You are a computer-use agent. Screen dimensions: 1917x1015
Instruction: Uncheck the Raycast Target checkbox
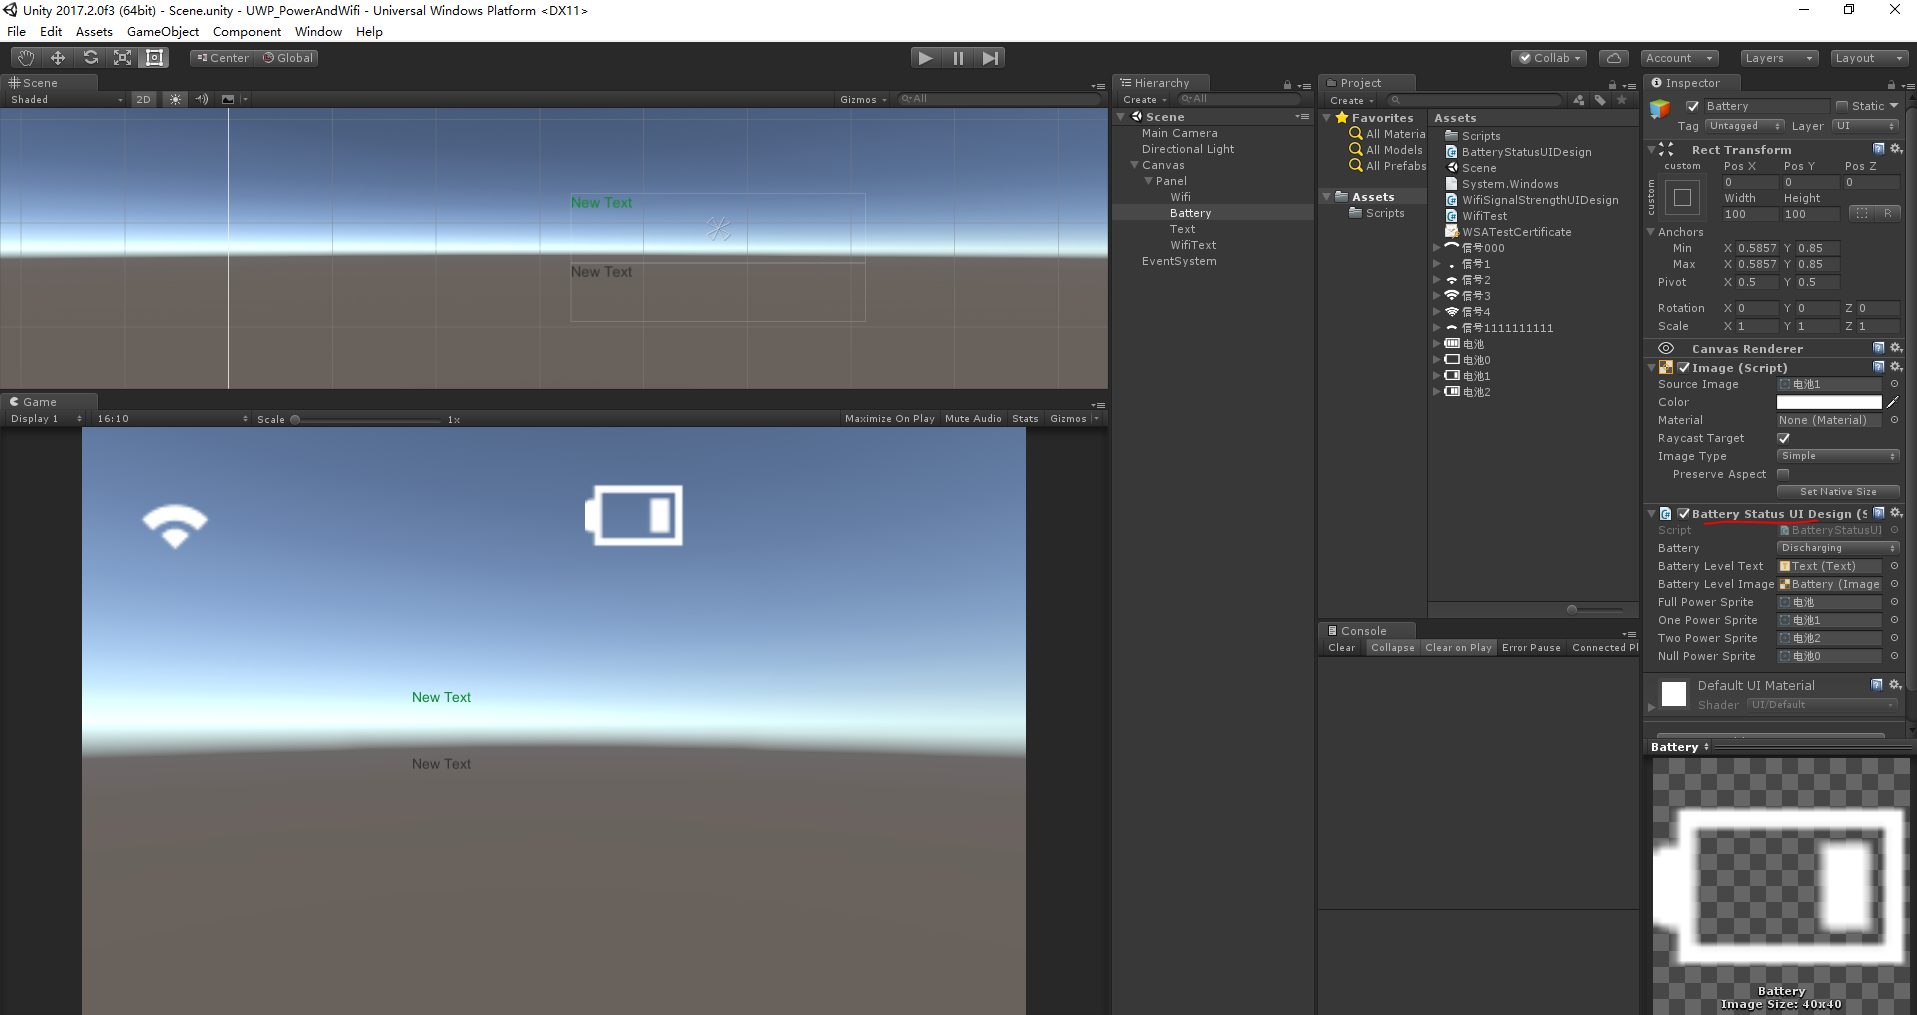[x=1783, y=438]
